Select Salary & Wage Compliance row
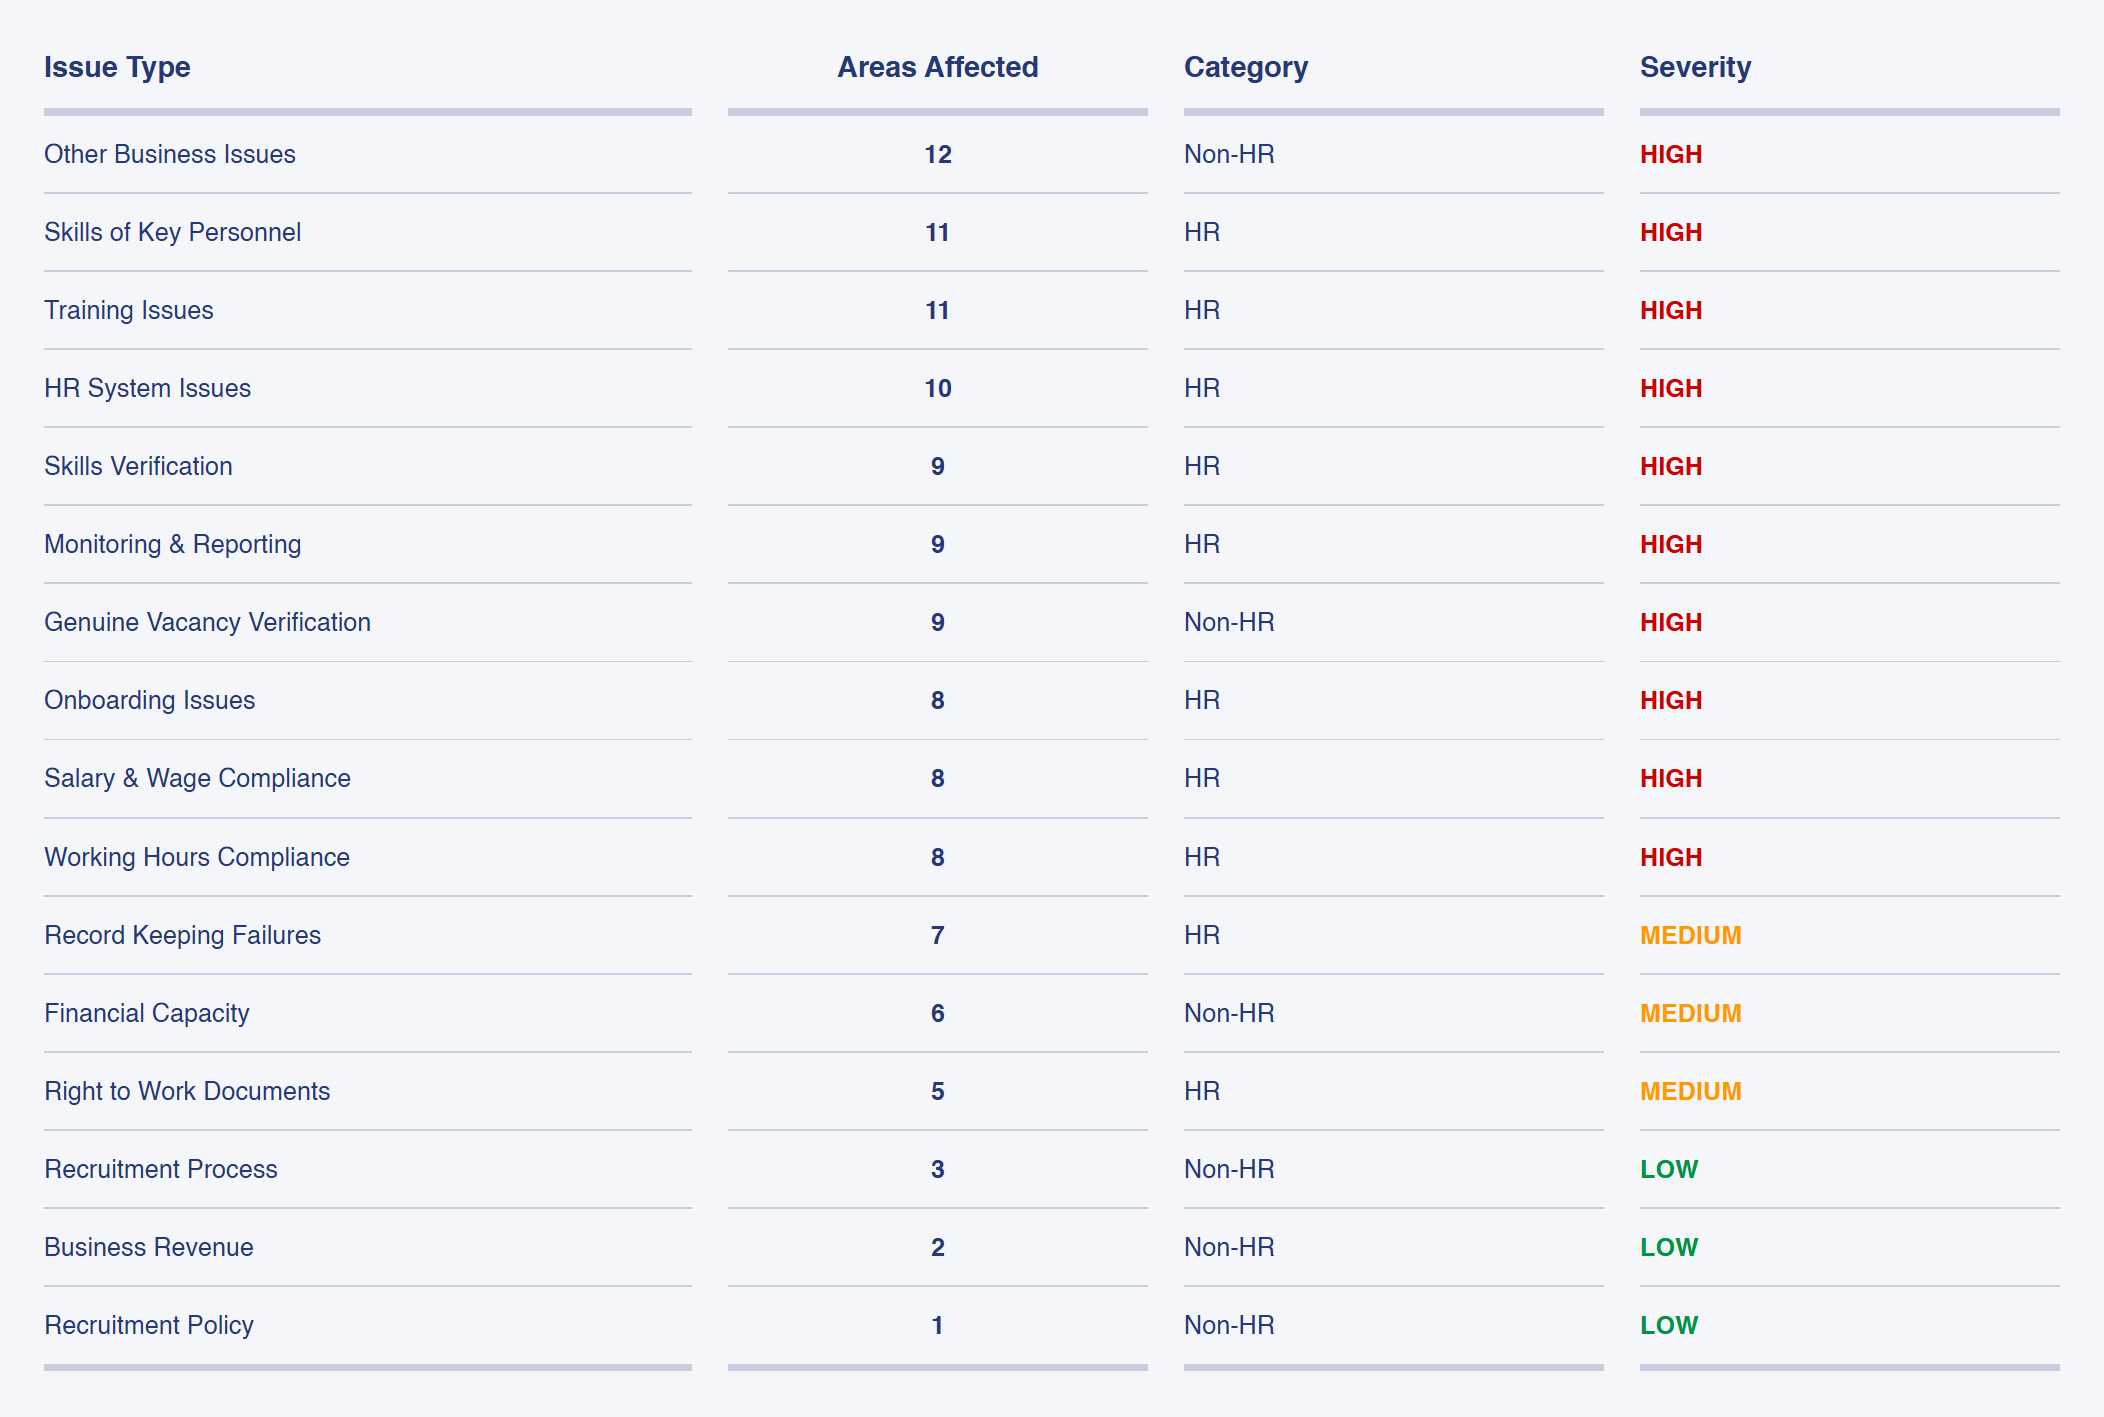This screenshot has height=1417, width=2104. (x=197, y=778)
